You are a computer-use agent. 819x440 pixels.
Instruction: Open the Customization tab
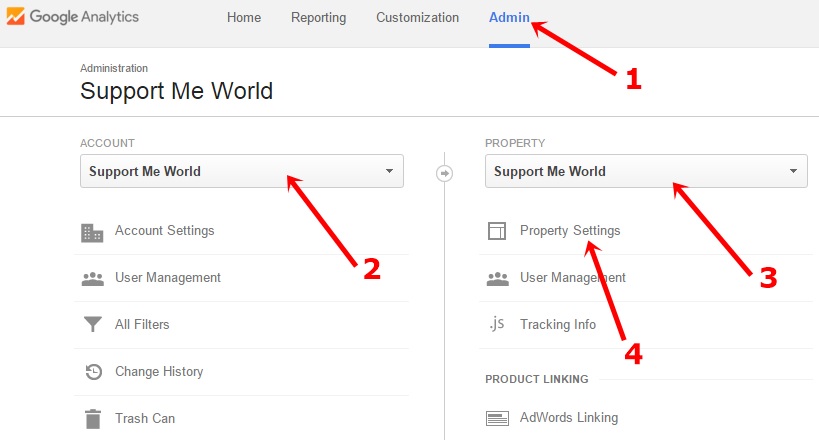tap(417, 17)
